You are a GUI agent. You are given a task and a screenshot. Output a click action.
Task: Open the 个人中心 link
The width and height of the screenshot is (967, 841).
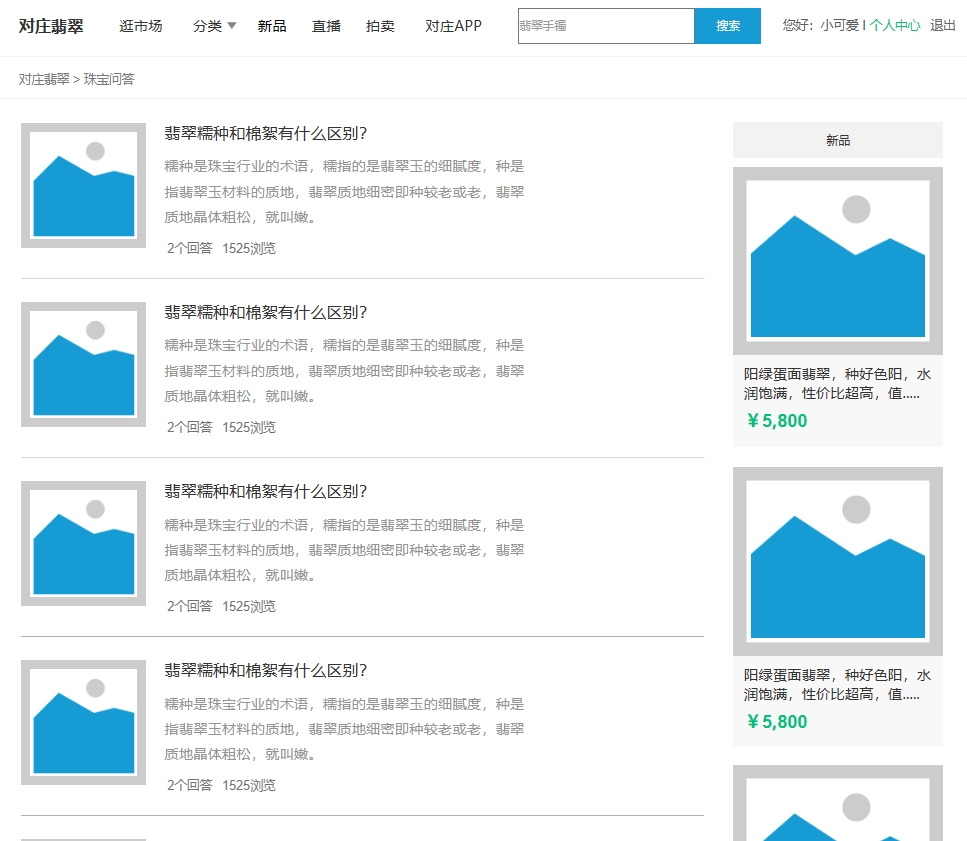[x=894, y=25]
